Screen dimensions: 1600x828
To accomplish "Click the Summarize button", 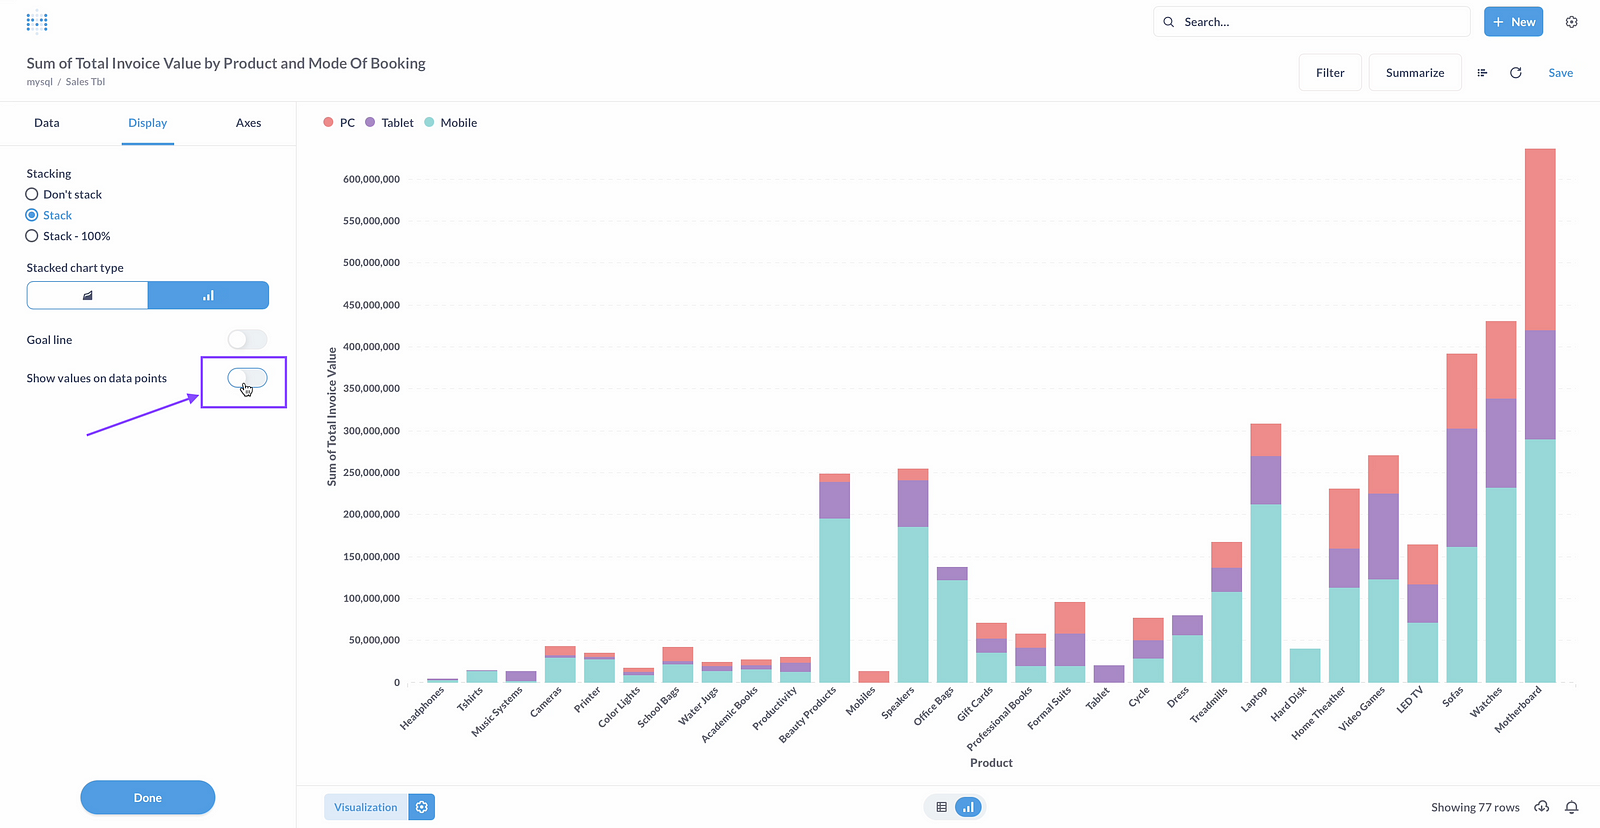I will [1414, 73].
